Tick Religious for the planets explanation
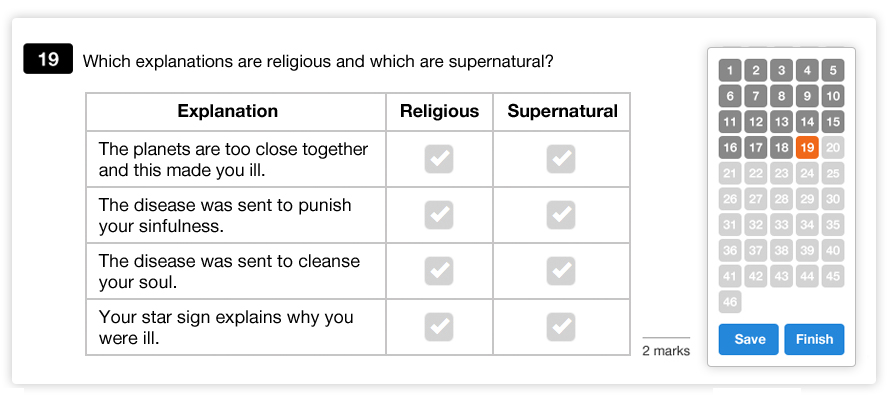 439,159
